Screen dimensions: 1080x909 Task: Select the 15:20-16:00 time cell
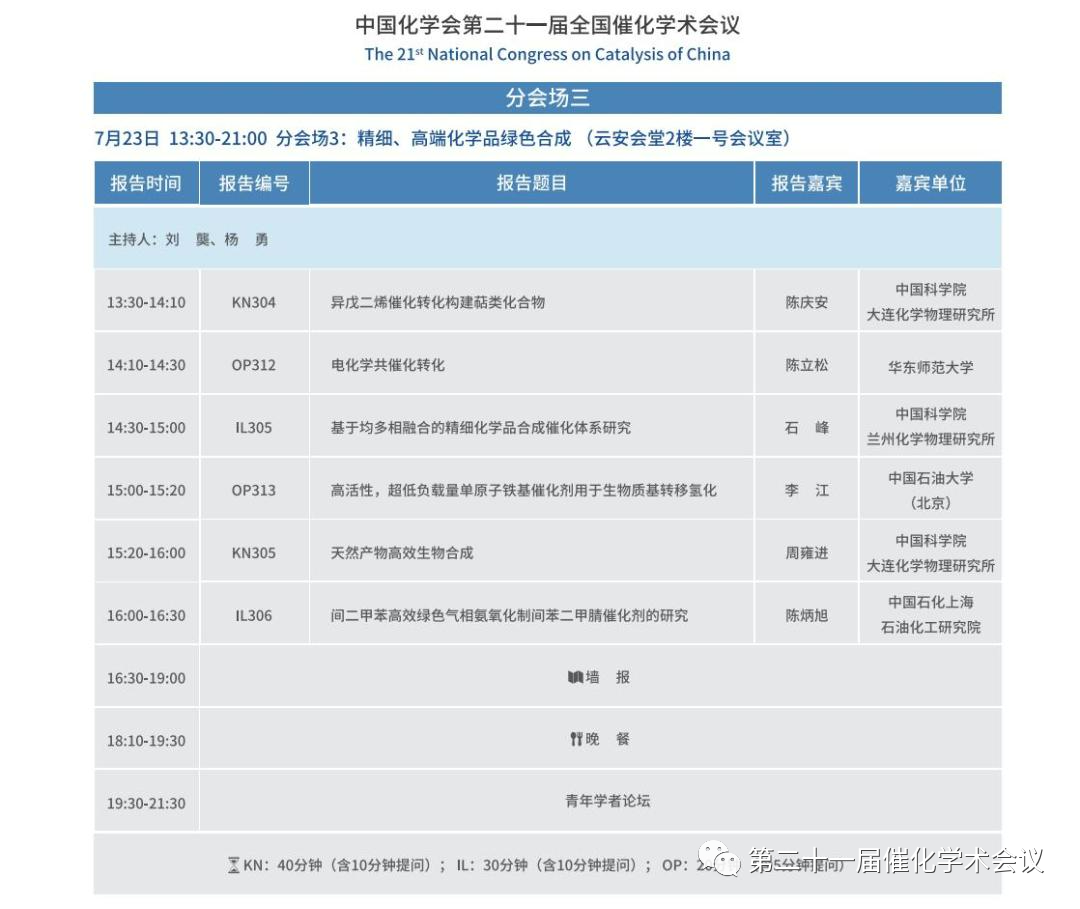point(146,553)
